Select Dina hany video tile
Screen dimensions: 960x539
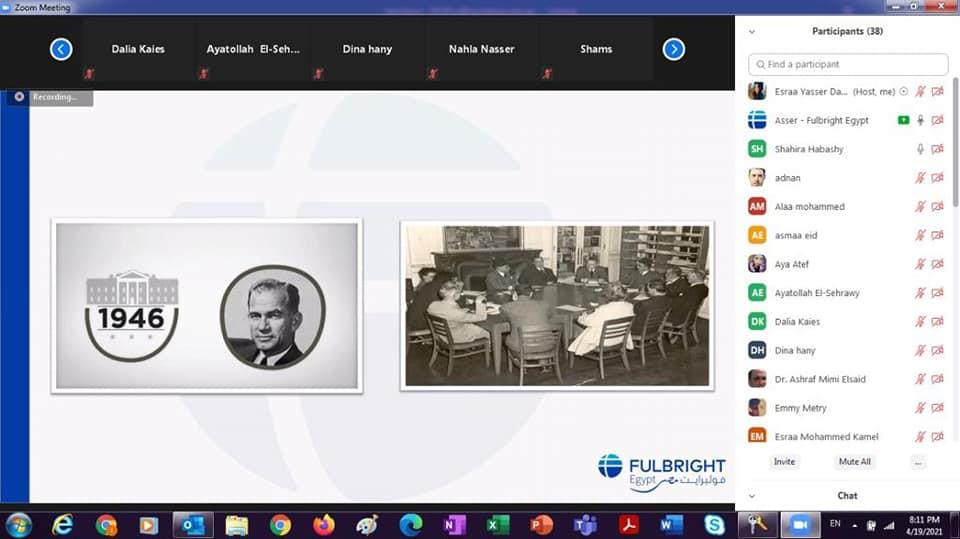click(367, 49)
